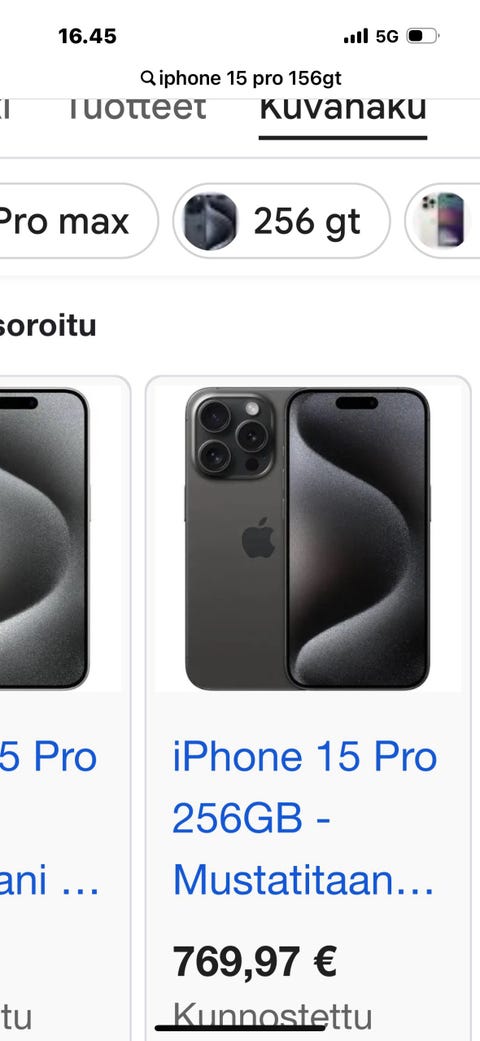Tap the 769,97 € price
The height and width of the screenshot is (1041, 480).
point(255,961)
